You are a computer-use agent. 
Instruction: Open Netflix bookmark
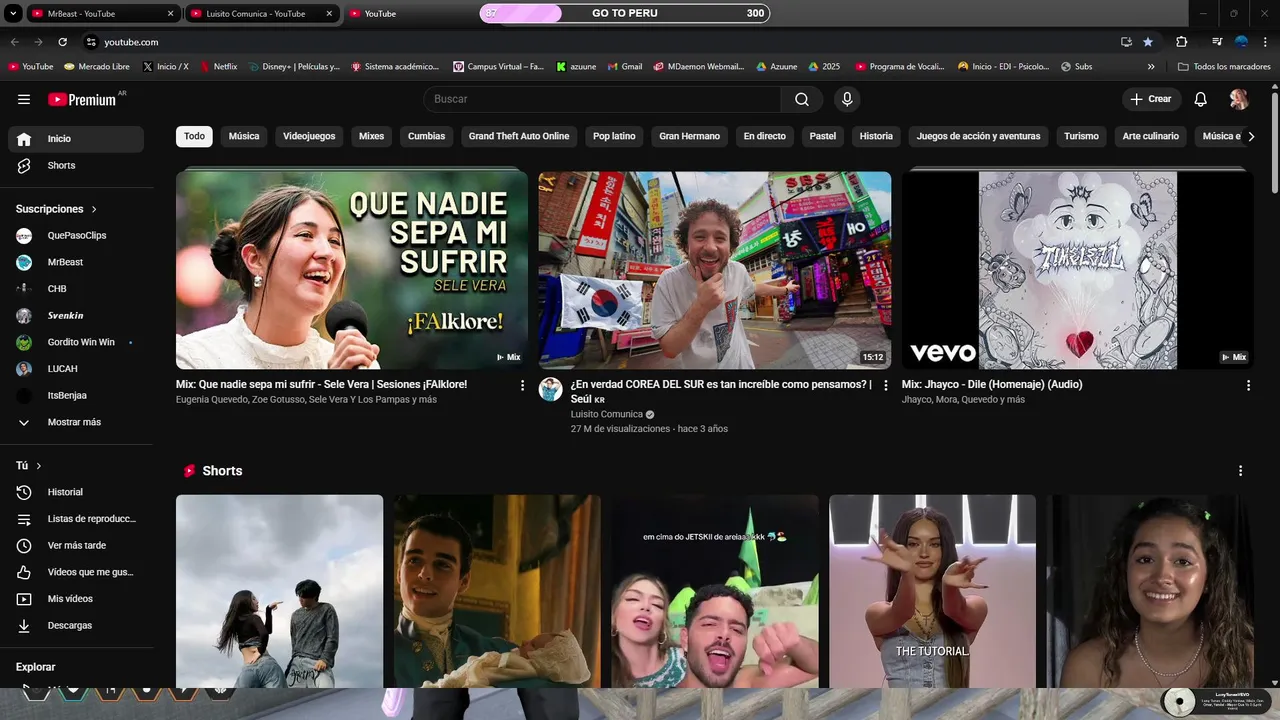tap(219, 67)
